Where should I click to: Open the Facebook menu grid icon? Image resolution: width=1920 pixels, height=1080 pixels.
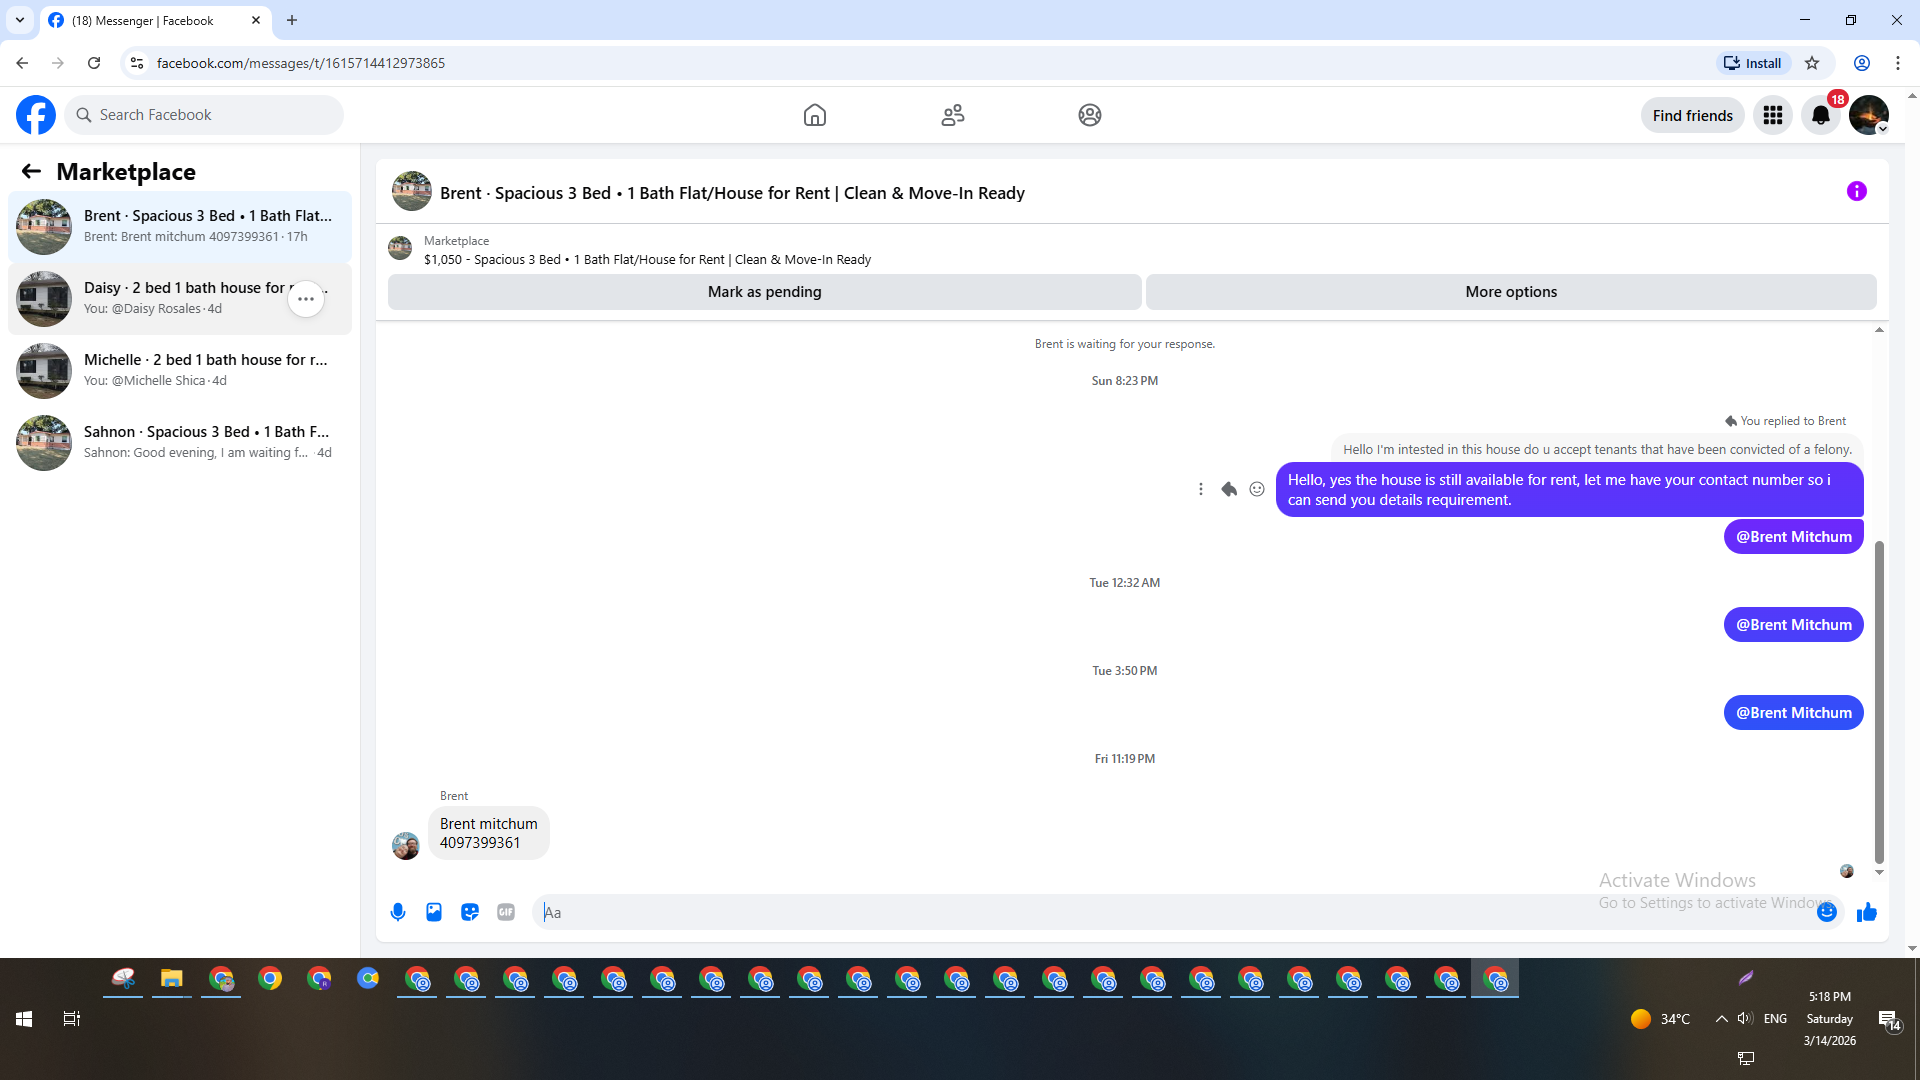click(1773, 115)
